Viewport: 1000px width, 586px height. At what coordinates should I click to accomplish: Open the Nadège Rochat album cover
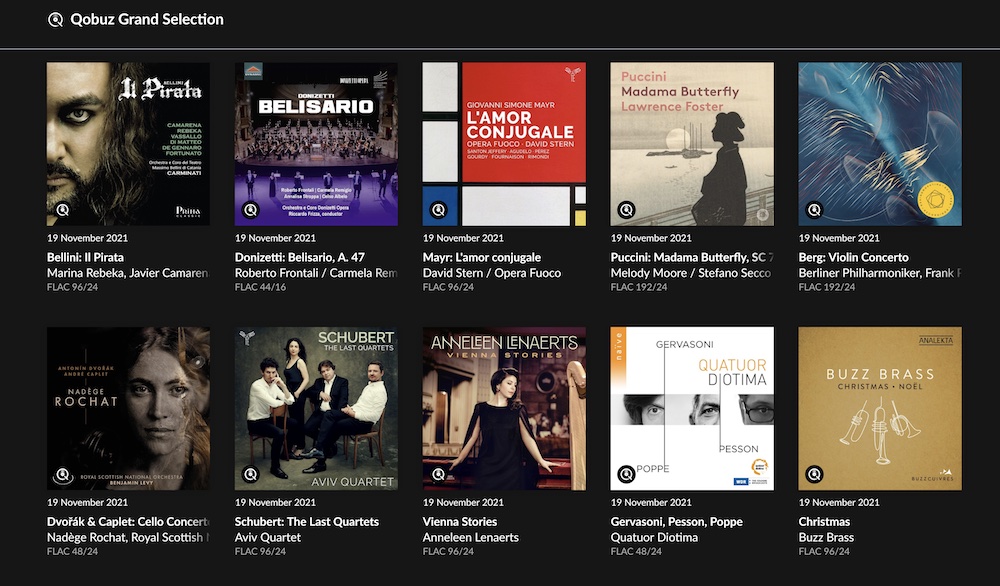click(128, 409)
